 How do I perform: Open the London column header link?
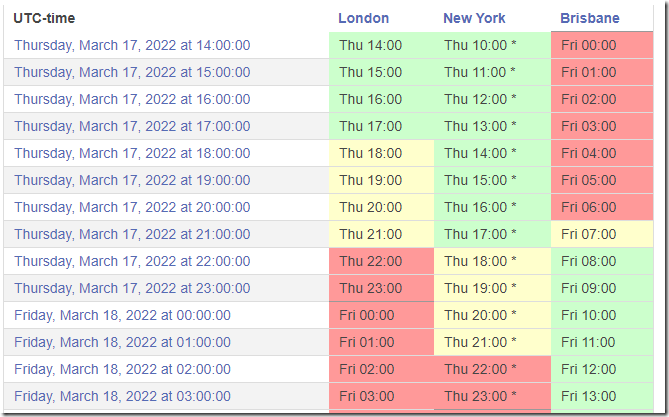(x=364, y=18)
